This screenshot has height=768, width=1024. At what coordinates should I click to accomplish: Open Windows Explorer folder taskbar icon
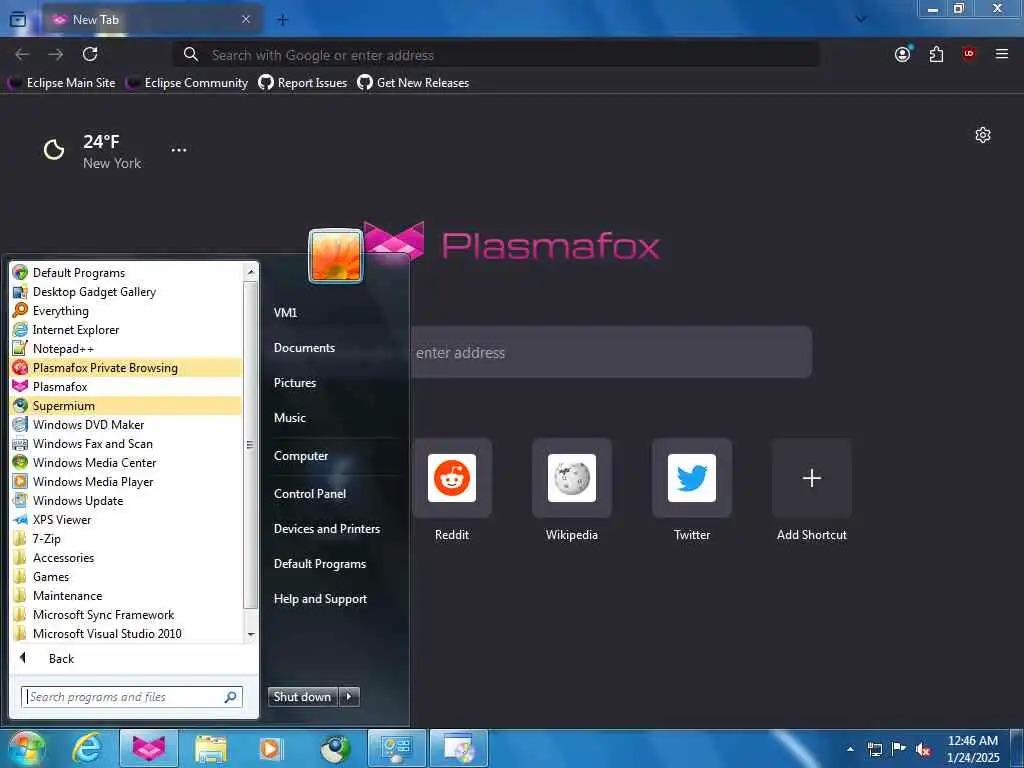tap(211, 748)
